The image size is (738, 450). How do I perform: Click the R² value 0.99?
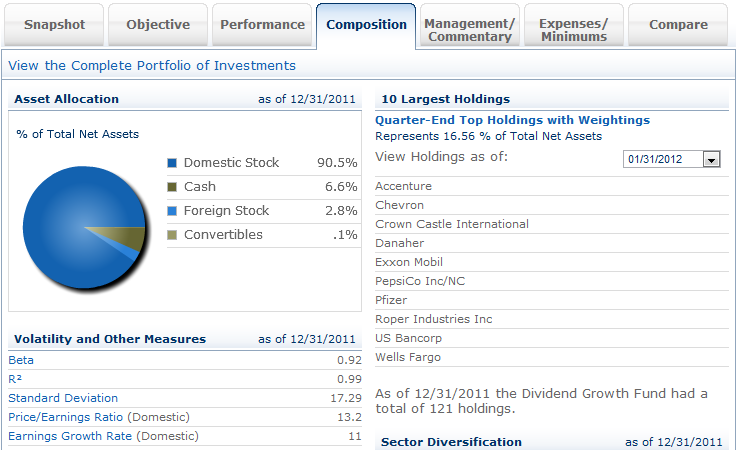pos(349,379)
